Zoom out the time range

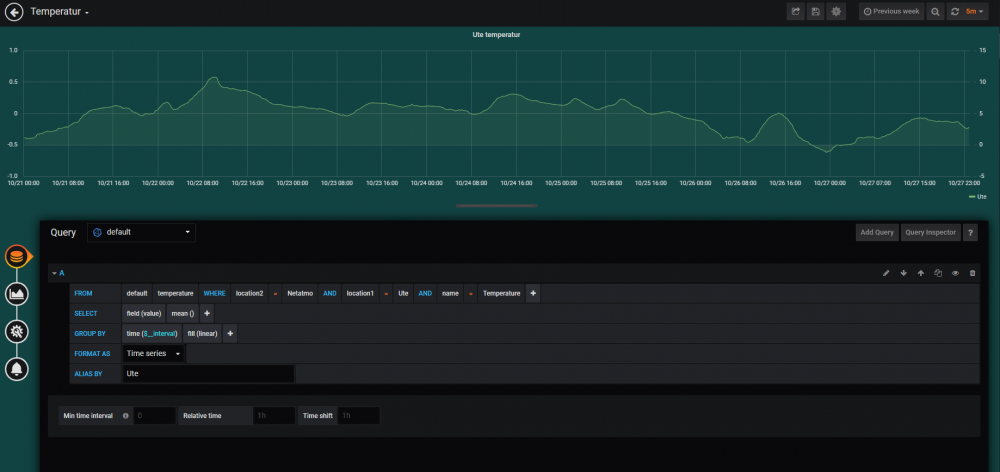click(x=935, y=12)
